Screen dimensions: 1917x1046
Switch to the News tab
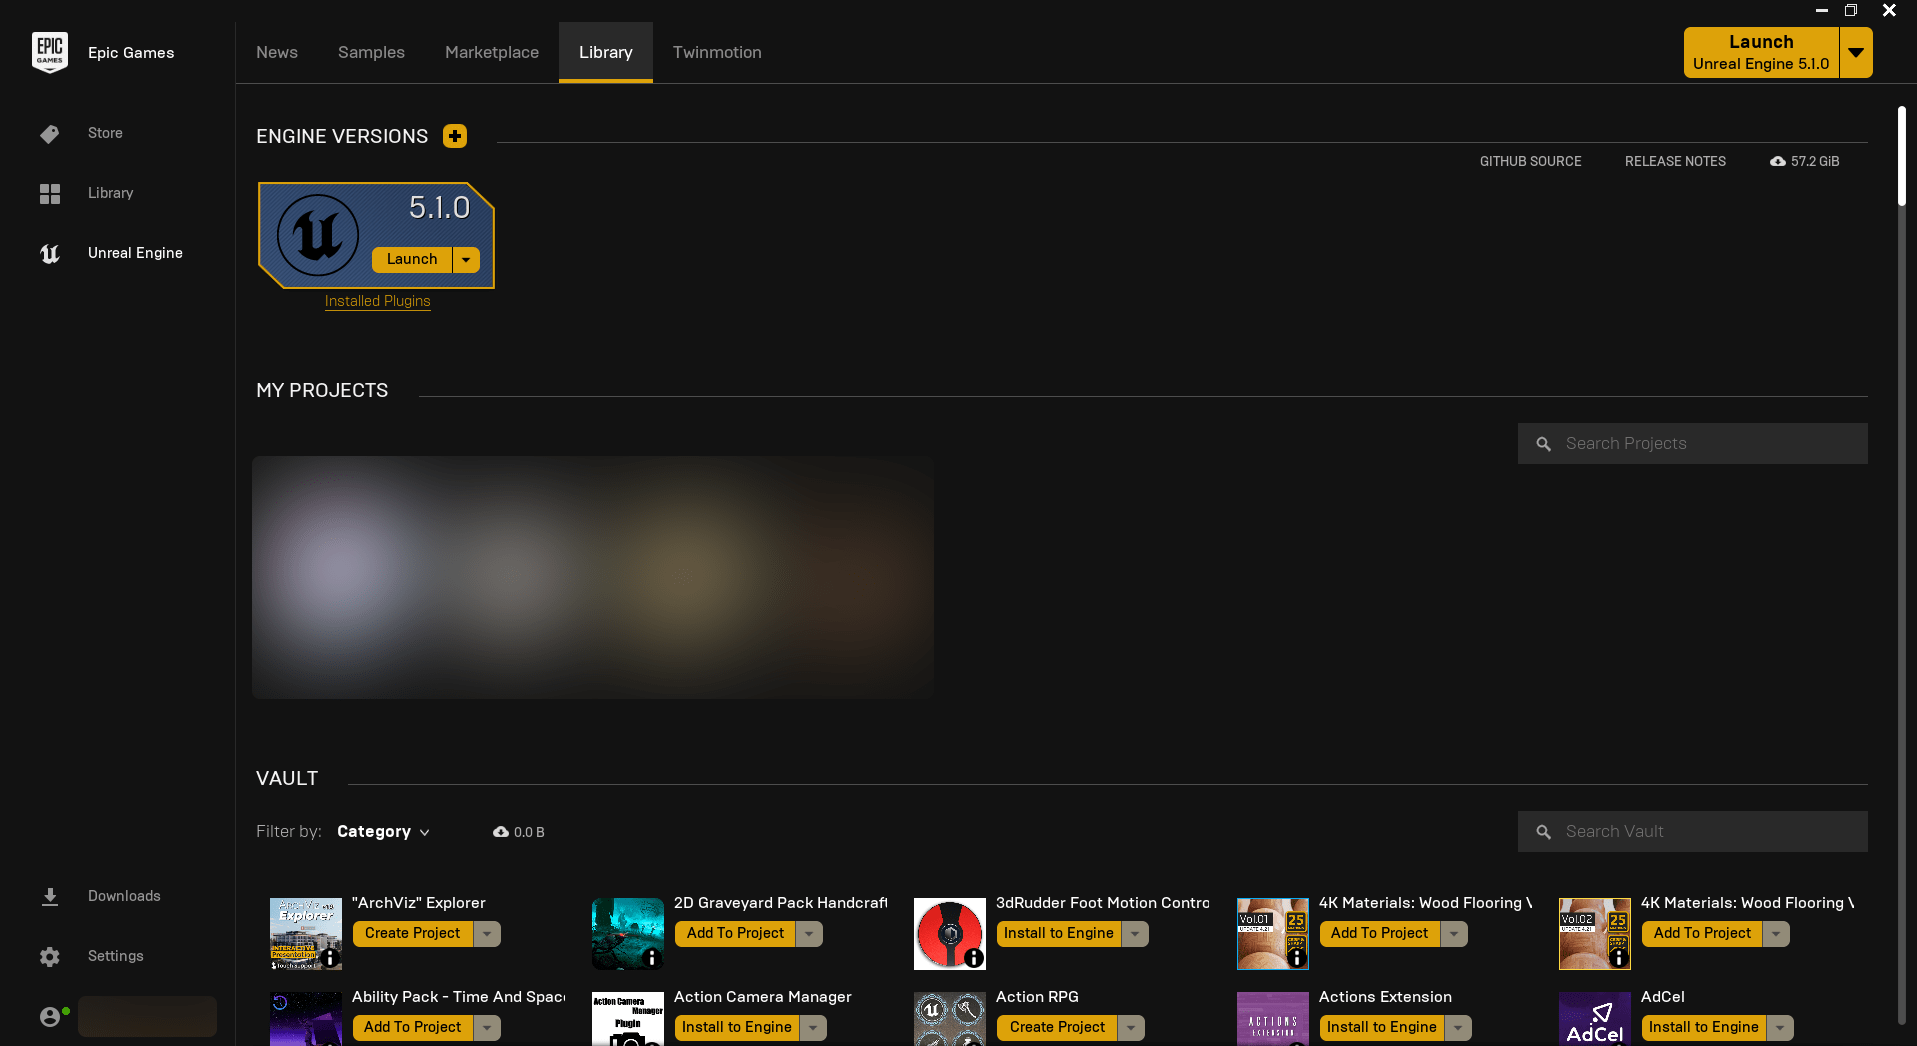point(277,53)
